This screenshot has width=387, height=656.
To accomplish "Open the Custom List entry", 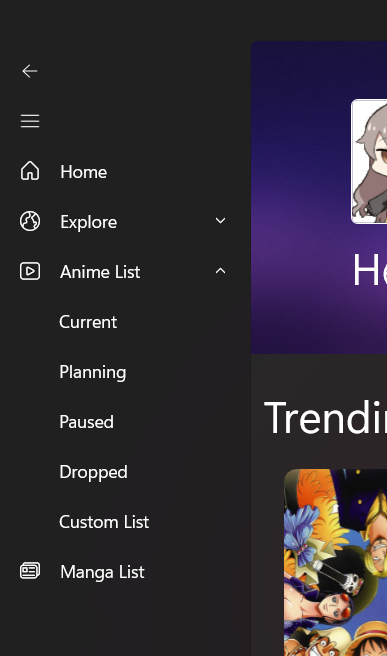I will click(x=104, y=522).
